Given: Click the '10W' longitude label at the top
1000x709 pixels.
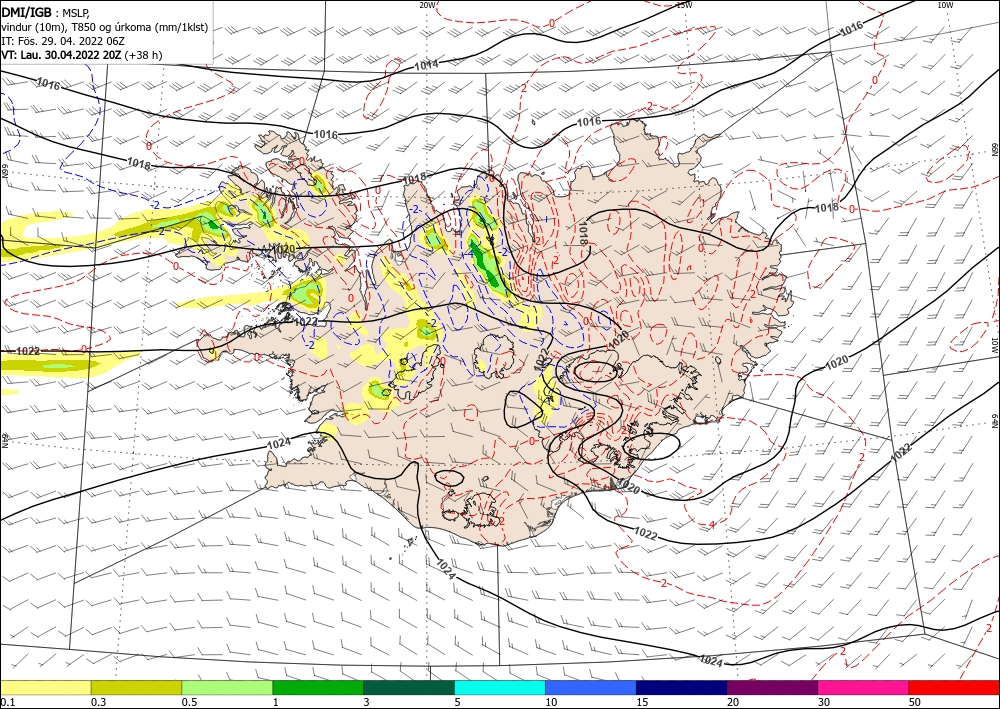Looking at the screenshot, I should (945, 5).
